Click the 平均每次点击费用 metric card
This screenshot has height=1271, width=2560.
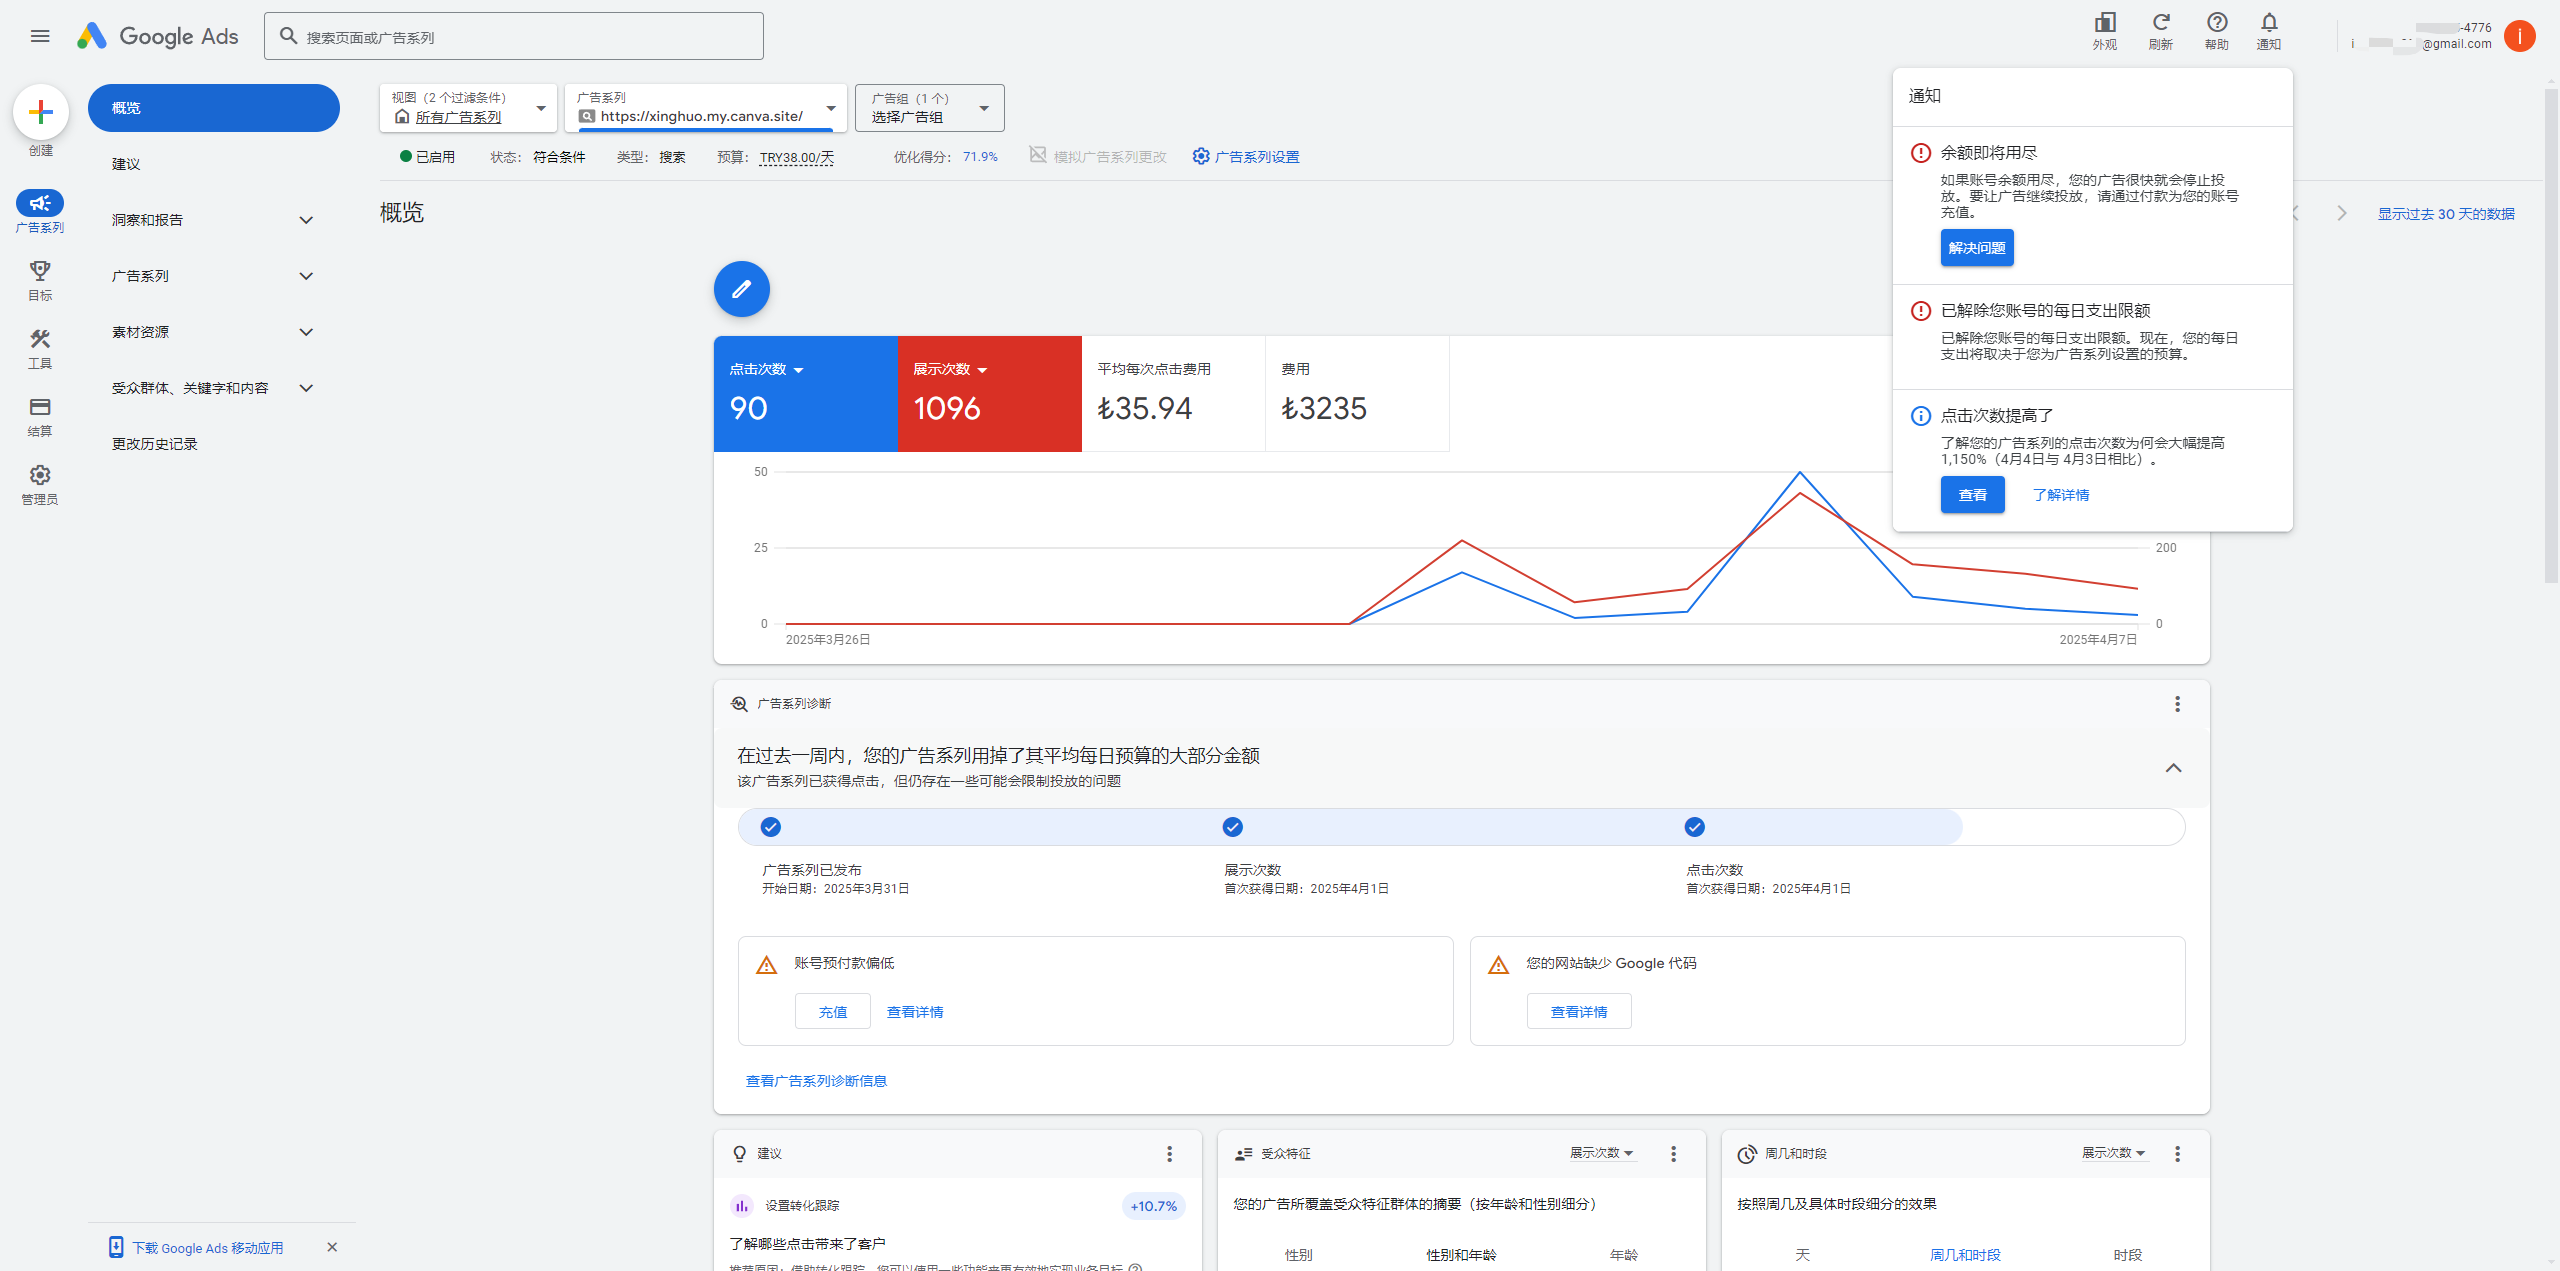(1173, 393)
